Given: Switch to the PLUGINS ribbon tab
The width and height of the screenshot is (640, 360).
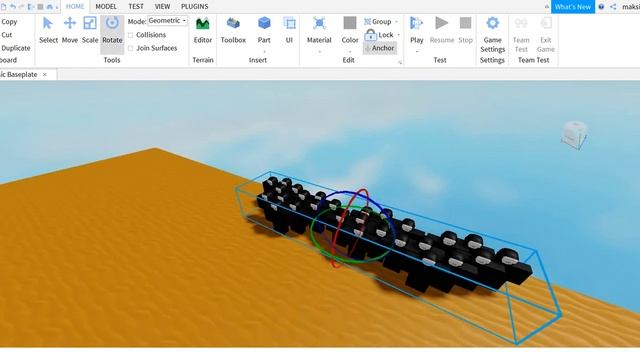Looking at the screenshot, I should pyautogui.click(x=194, y=7).
